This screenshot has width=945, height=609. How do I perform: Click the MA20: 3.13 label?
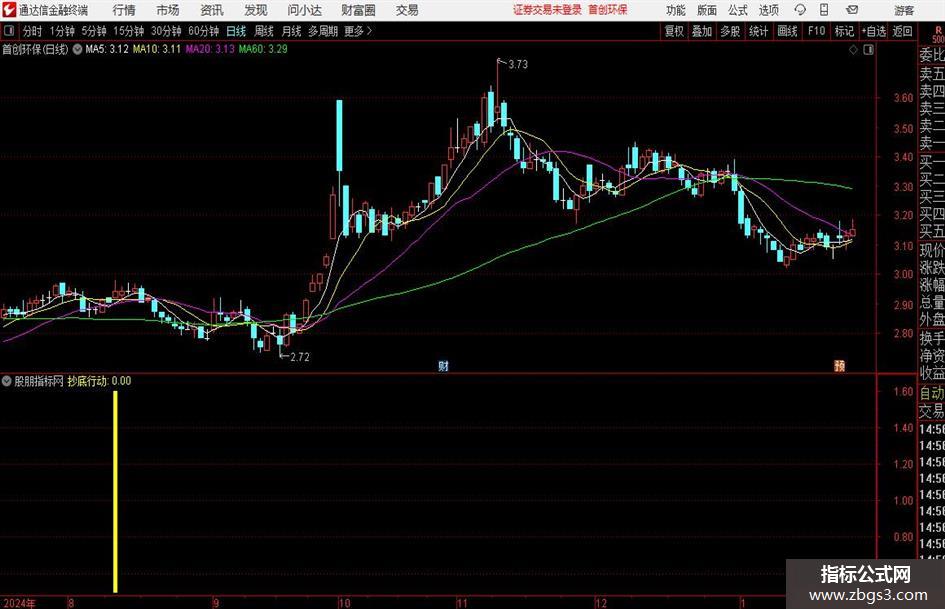pos(210,49)
